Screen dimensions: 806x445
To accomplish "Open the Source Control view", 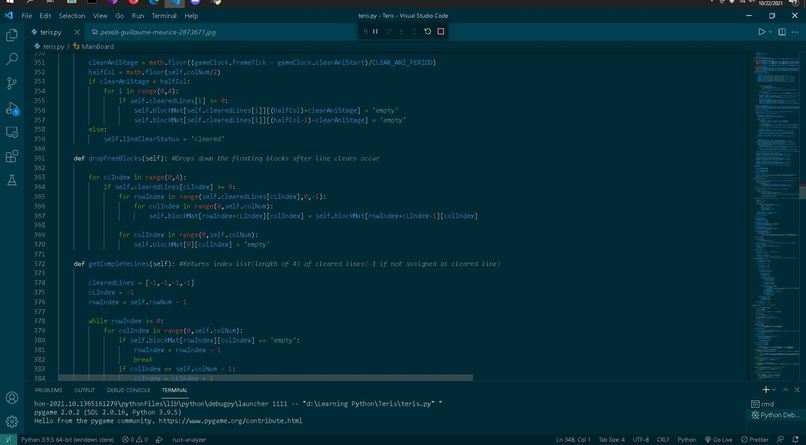I will [11, 83].
